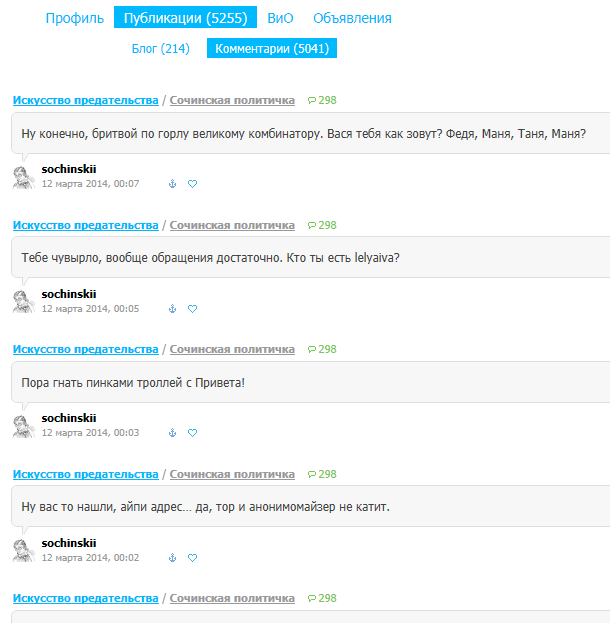The width and height of the screenshot is (610, 623).
Task: Click anchor icon on 00:02 comment
Action: [x=172, y=558]
